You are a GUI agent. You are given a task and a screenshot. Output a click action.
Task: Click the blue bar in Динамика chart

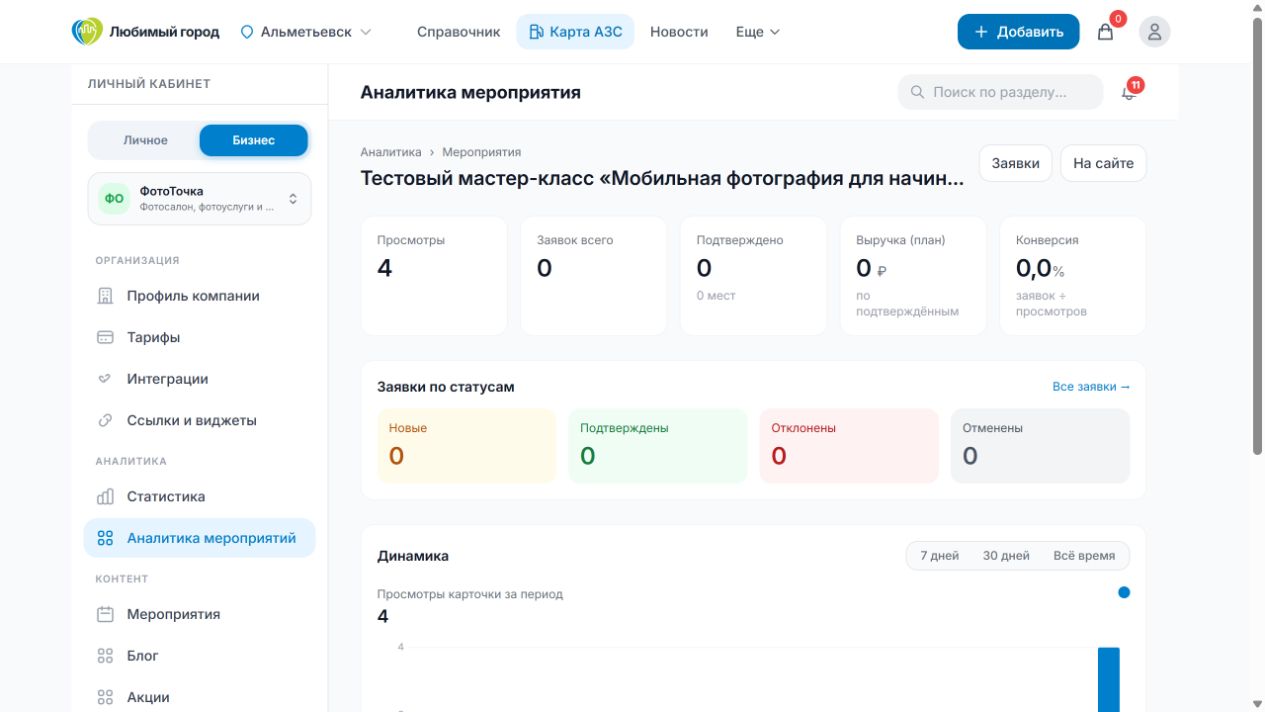point(1109,680)
